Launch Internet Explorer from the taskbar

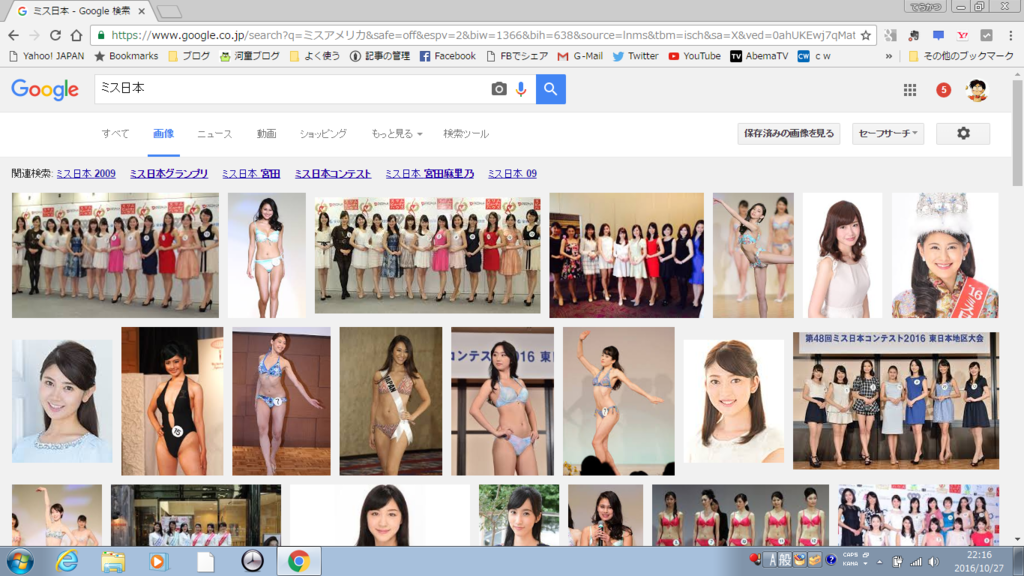(67, 562)
